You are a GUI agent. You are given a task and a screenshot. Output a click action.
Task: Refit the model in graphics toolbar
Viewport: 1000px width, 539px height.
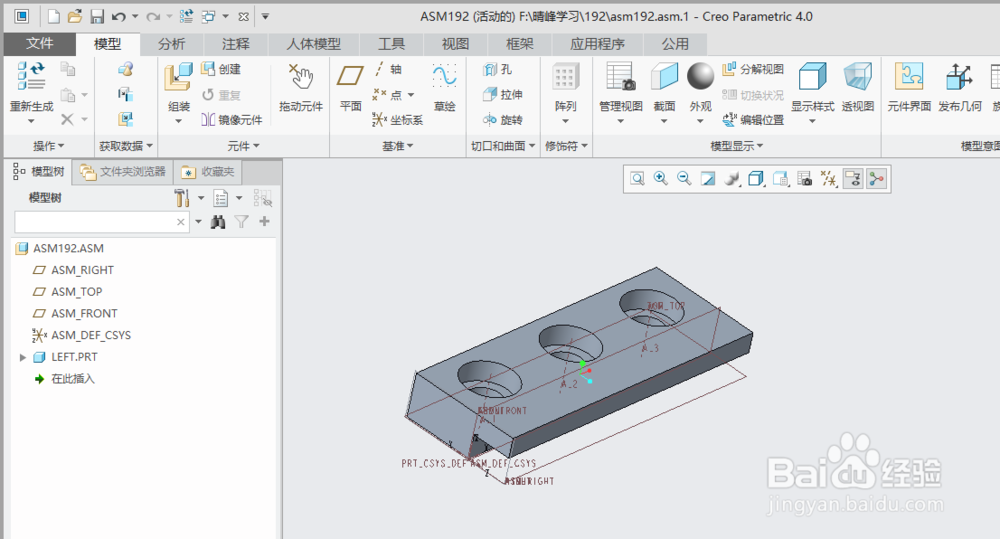[636, 179]
